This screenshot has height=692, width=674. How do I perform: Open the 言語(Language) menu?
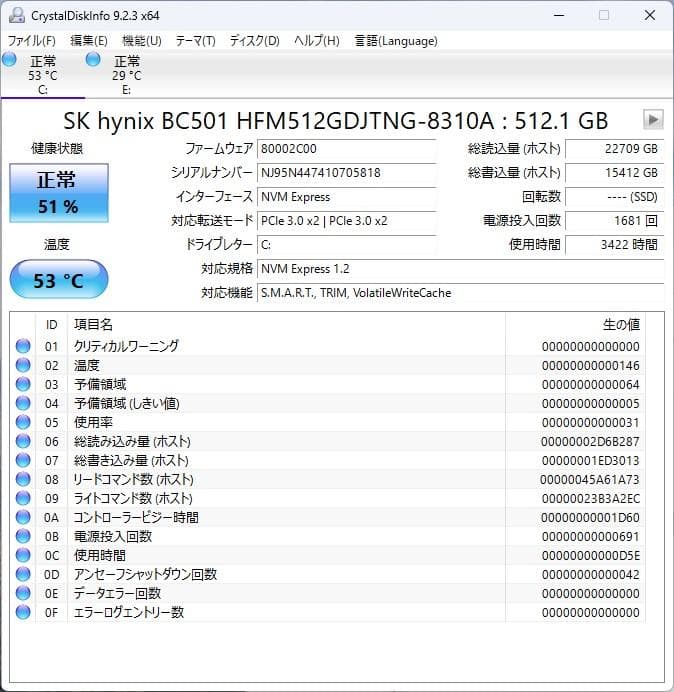pyautogui.click(x=396, y=41)
